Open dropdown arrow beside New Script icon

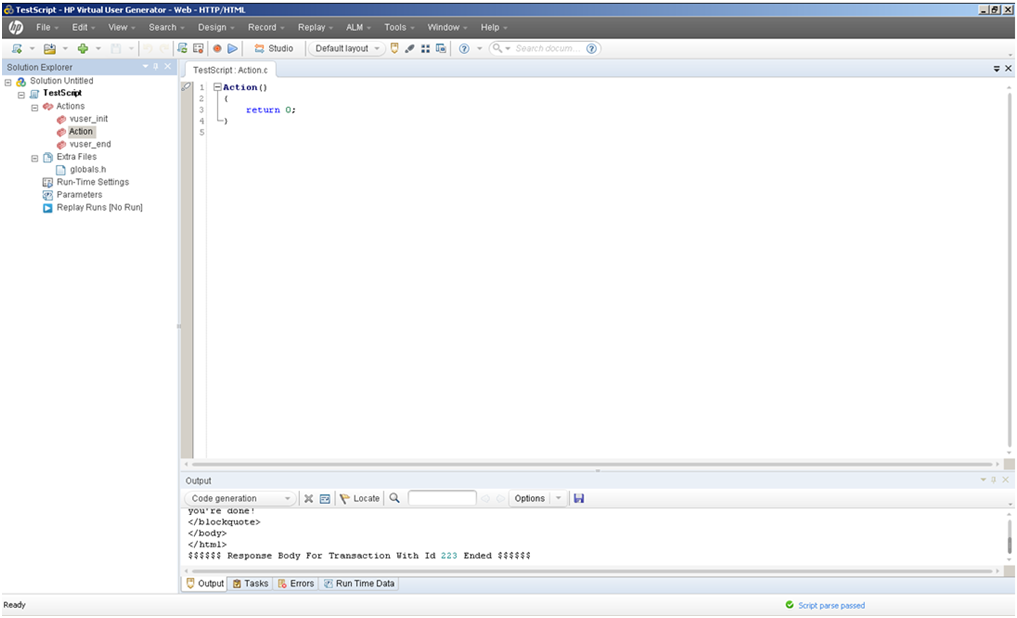coord(32,49)
